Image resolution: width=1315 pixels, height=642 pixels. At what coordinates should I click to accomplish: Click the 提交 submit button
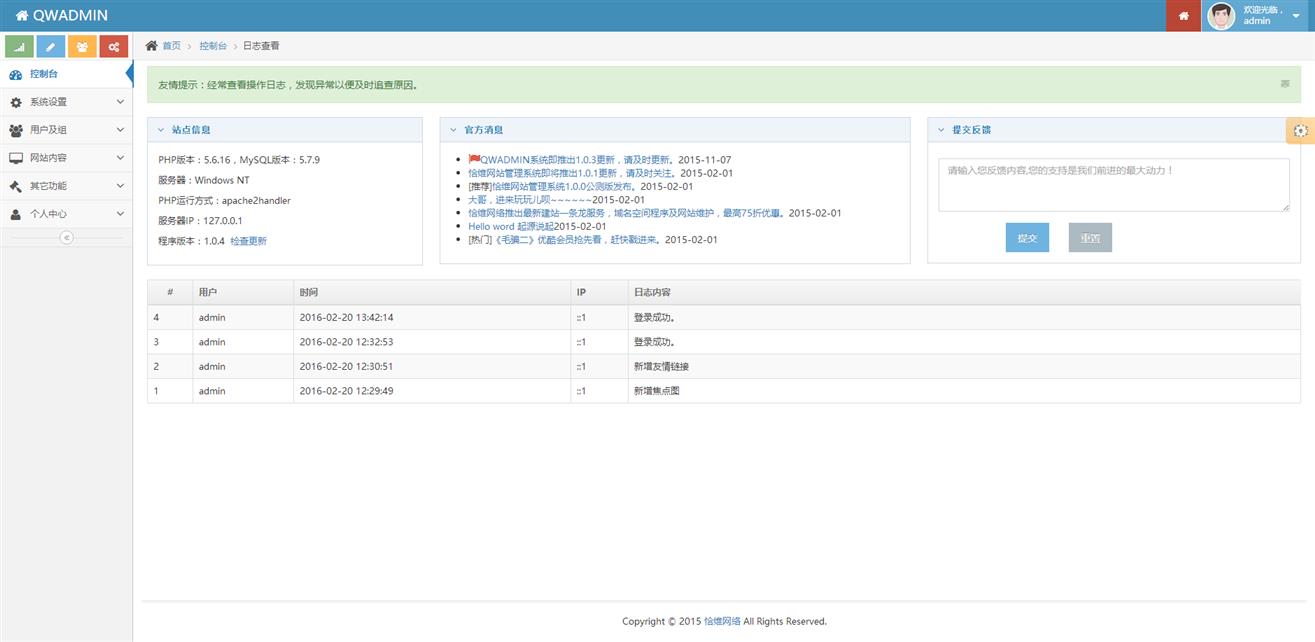coord(1027,238)
